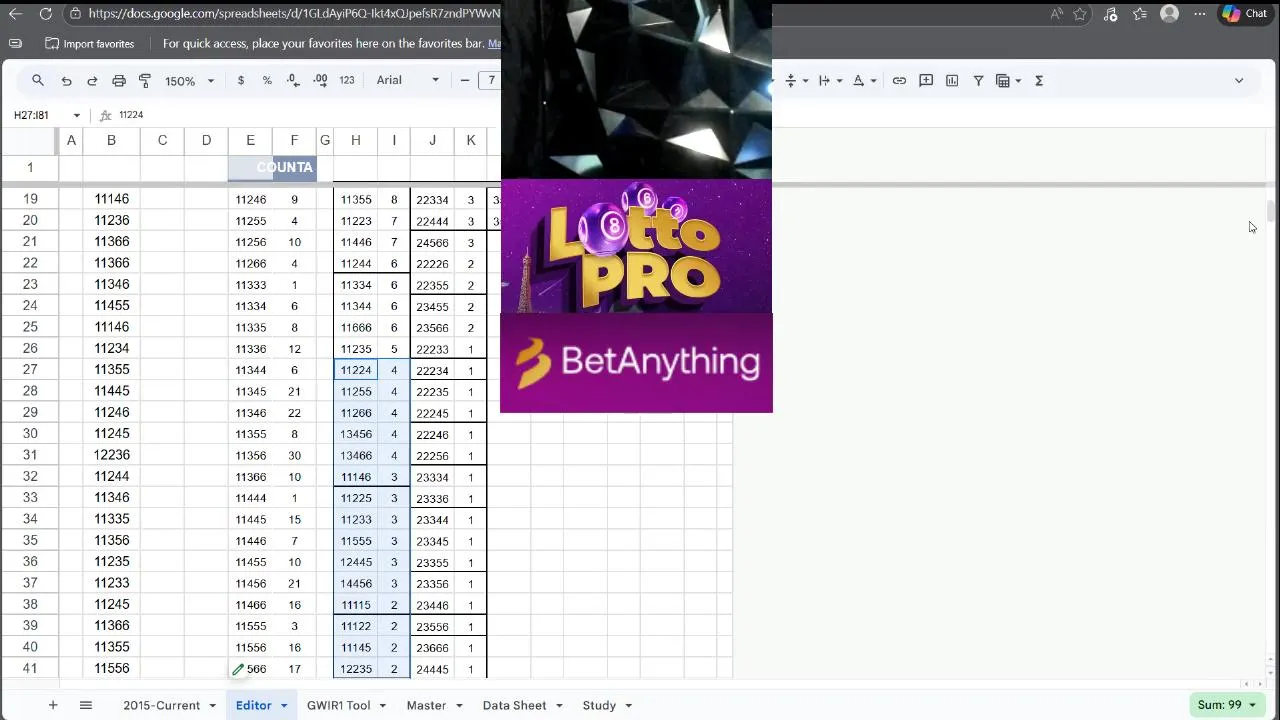
Task: Click cell F31 with value 30
Action: pos(294,455)
